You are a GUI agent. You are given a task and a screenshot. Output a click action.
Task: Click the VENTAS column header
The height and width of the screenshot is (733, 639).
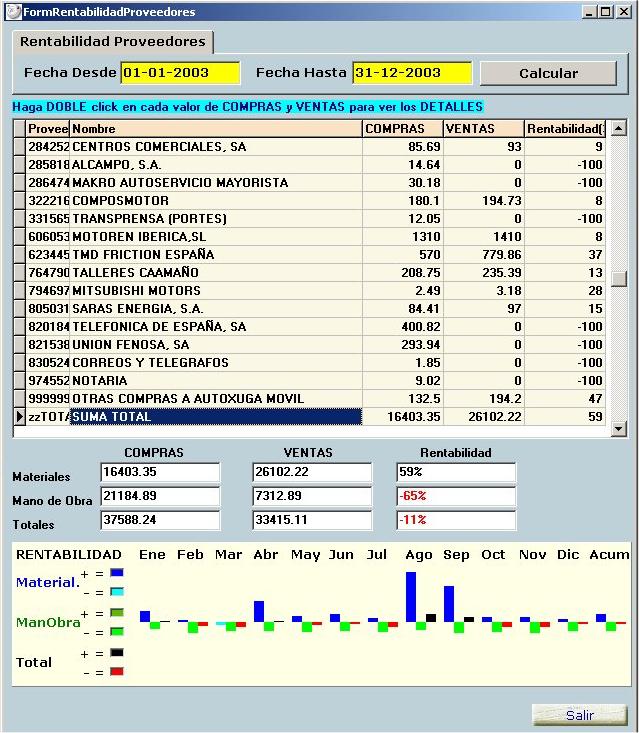point(483,129)
